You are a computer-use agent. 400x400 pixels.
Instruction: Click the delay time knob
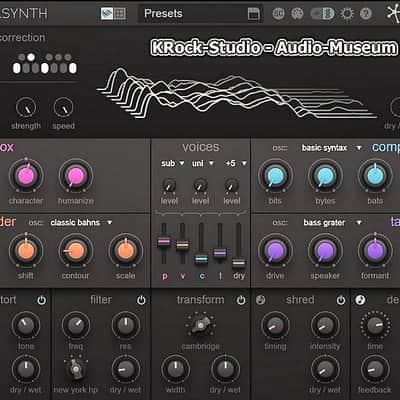(x=375, y=325)
